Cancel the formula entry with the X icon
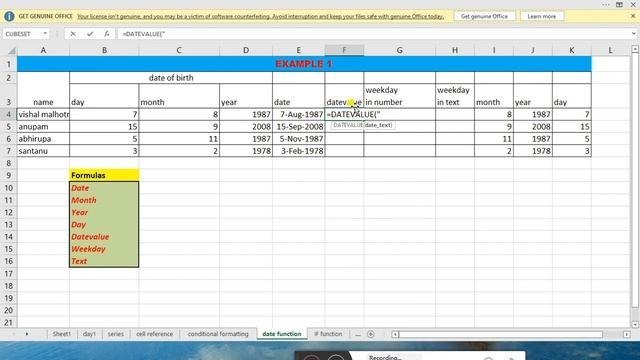The width and height of the screenshot is (640, 360). (x=73, y=34)
